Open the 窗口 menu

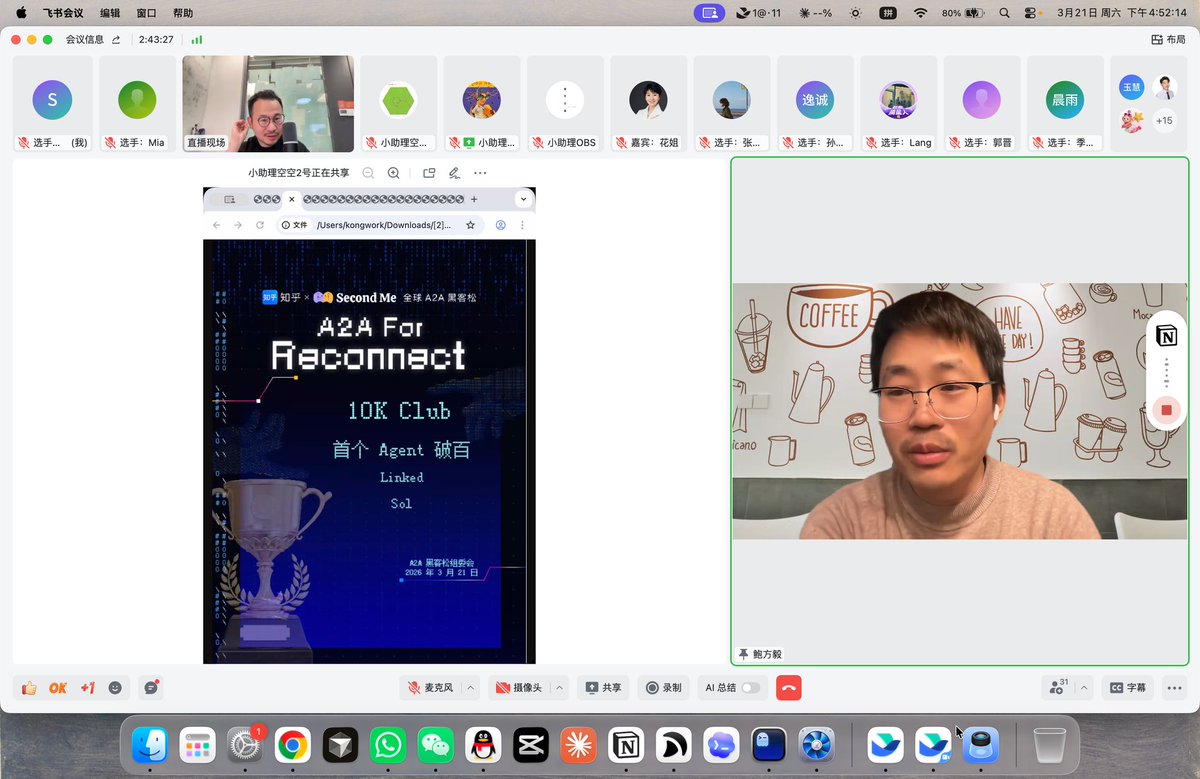146,13
